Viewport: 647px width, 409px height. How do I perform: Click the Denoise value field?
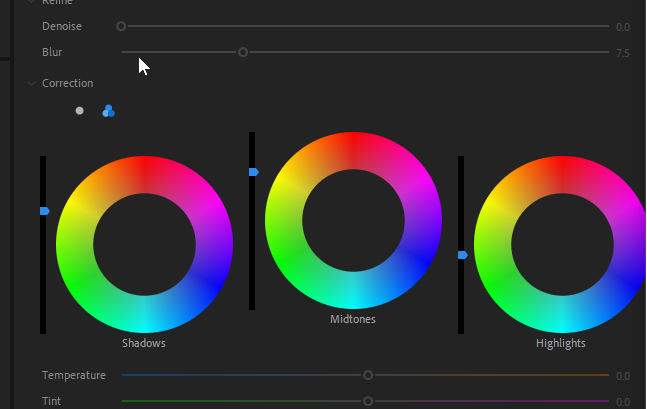(622, 27)
